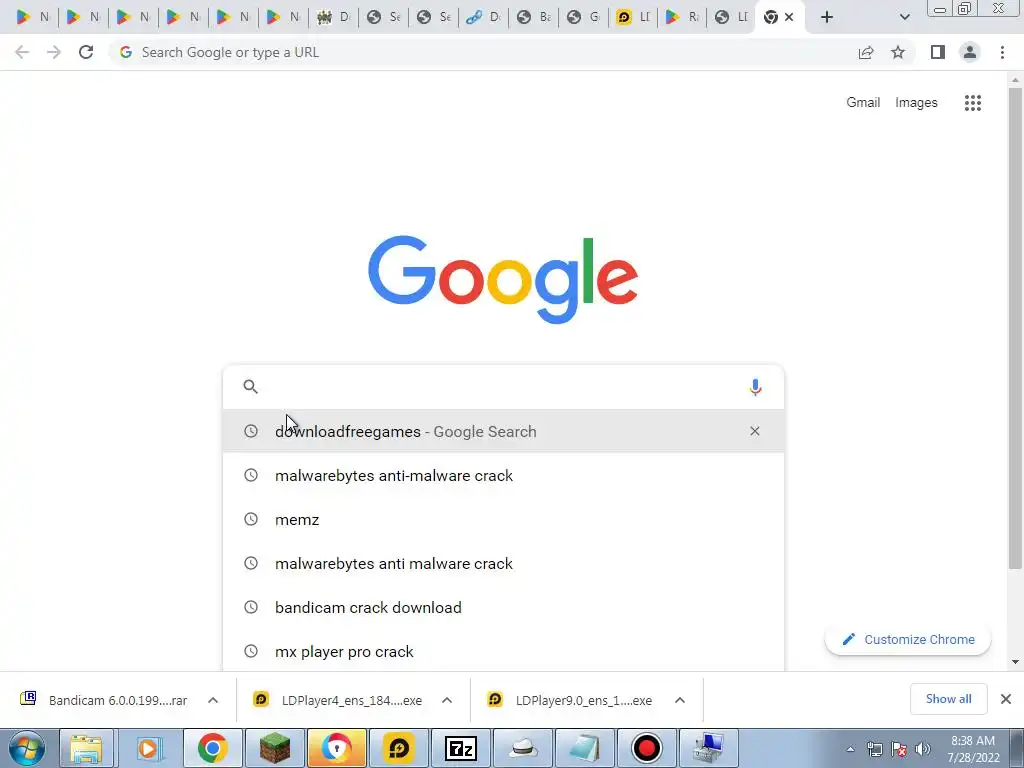
Task: Open Windows Start menu
Action: 27,748
